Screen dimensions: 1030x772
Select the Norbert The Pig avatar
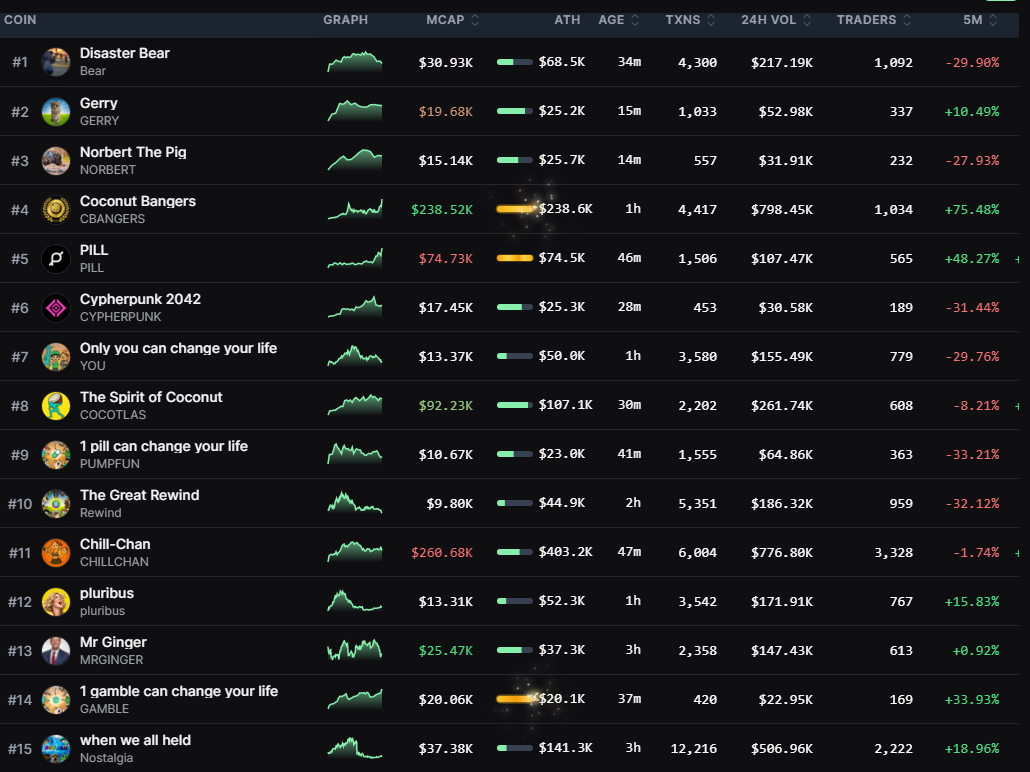click(56, 160)
